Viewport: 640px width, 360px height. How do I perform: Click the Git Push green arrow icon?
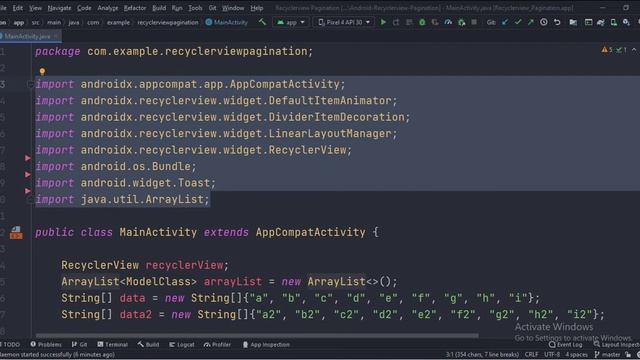point(531,22)
